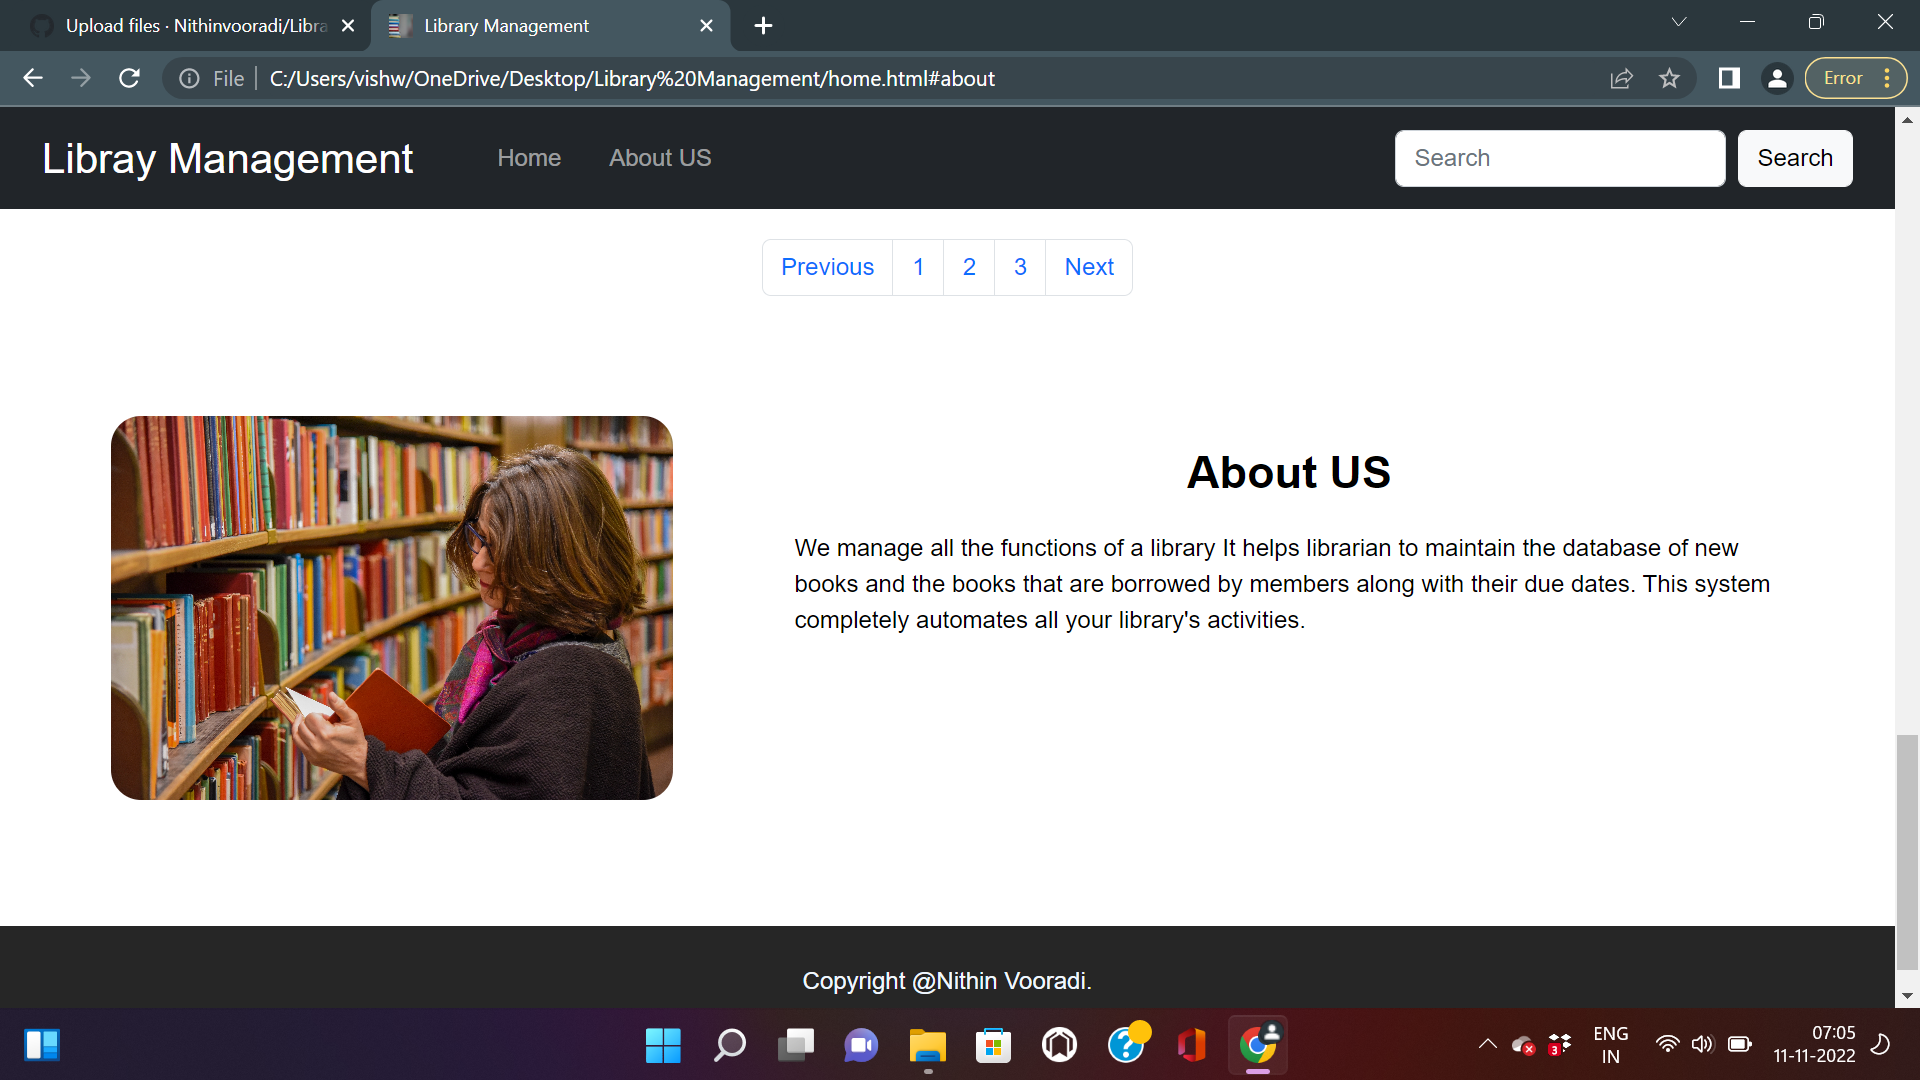
Task: View site information icon beside File
Action: pyautogui.click(x=189, y=79)
